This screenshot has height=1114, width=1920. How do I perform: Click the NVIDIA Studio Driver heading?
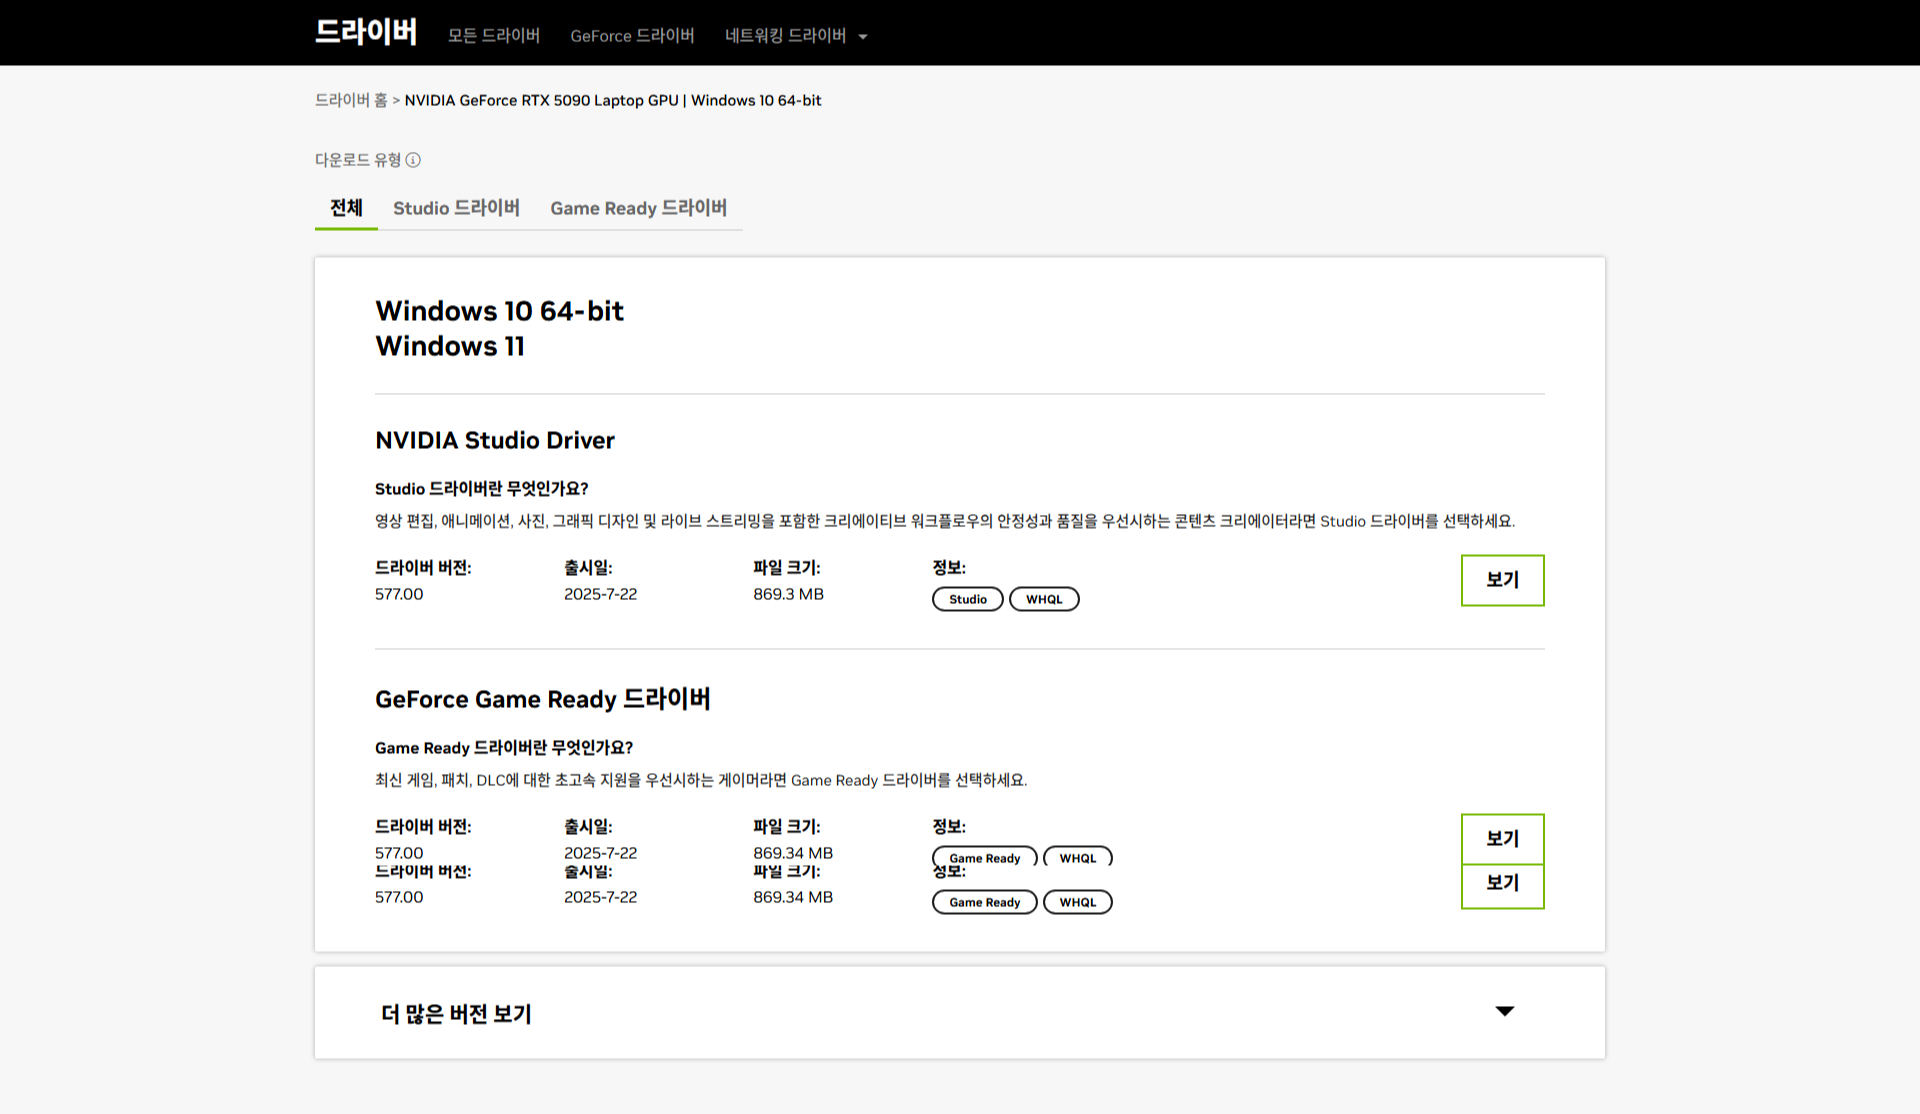(x=494, y=440)
